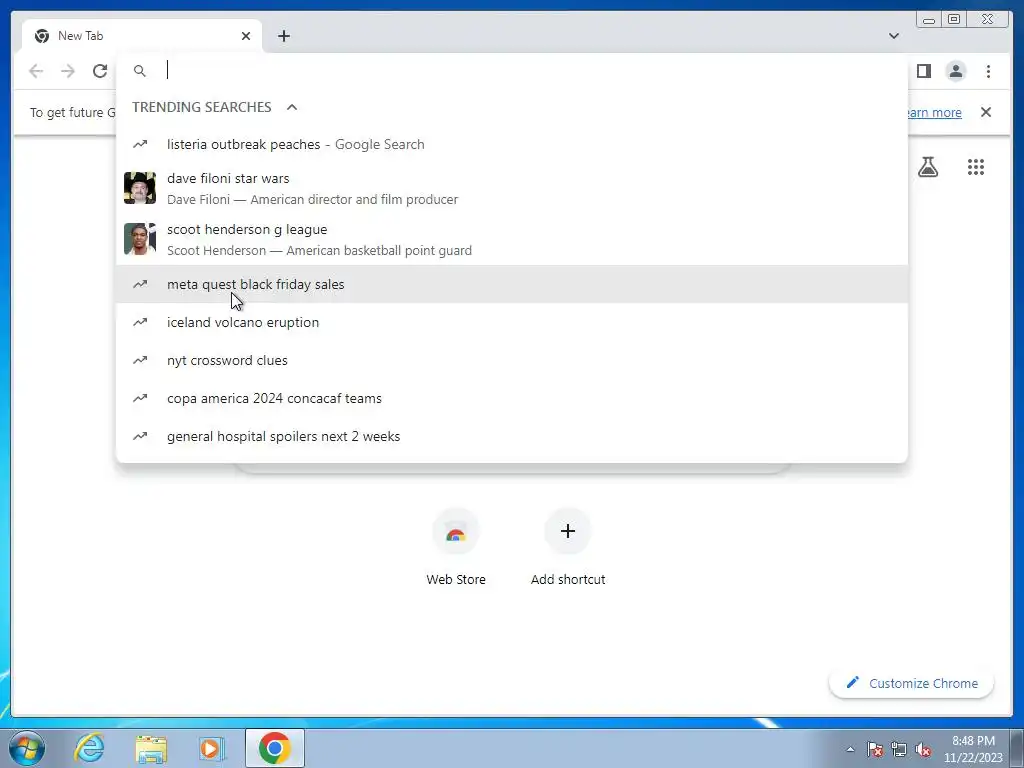Select suggestion listeria outbreak peaches
This screenshot has width=1024, height=768.
[512, 144]
